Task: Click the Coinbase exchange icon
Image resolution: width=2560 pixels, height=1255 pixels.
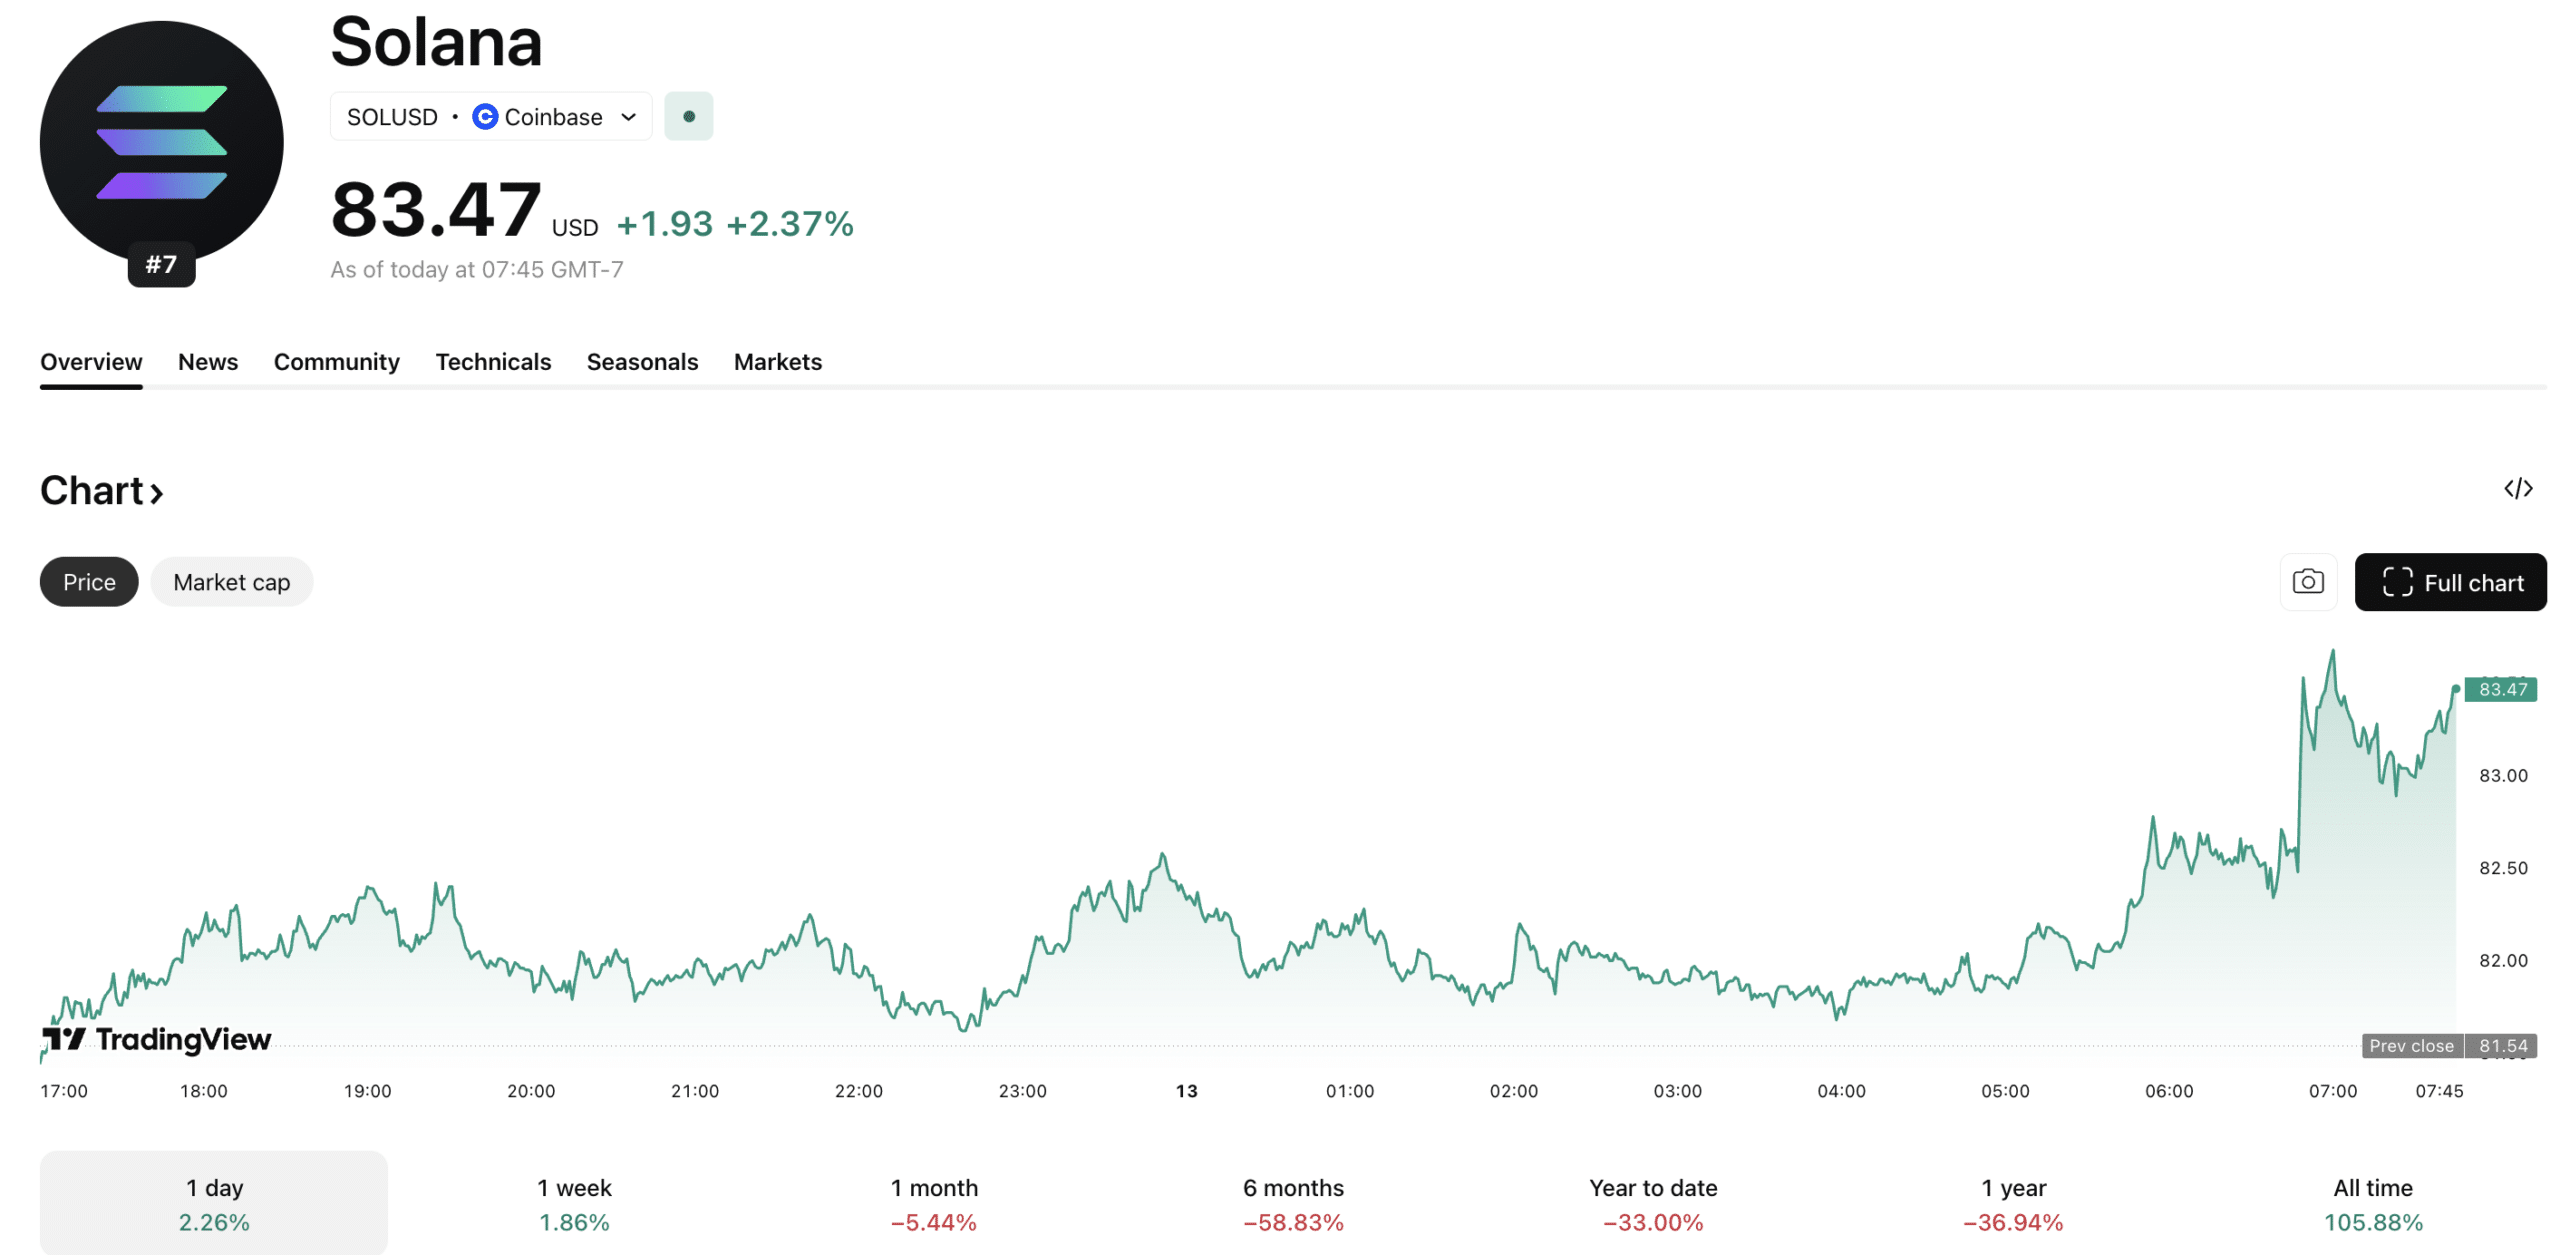Action: (484, 116)
